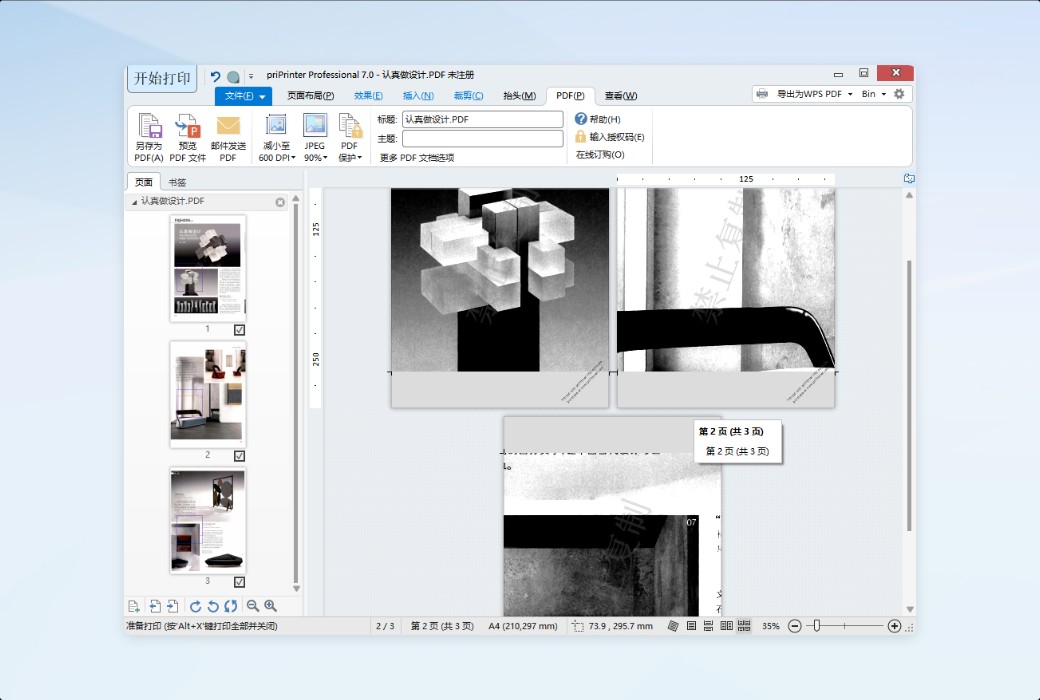Image resolution: width=1040 pixels, height=700 pixels.
Task: Click the gray redo circle icon
Action: click(233, 77)
